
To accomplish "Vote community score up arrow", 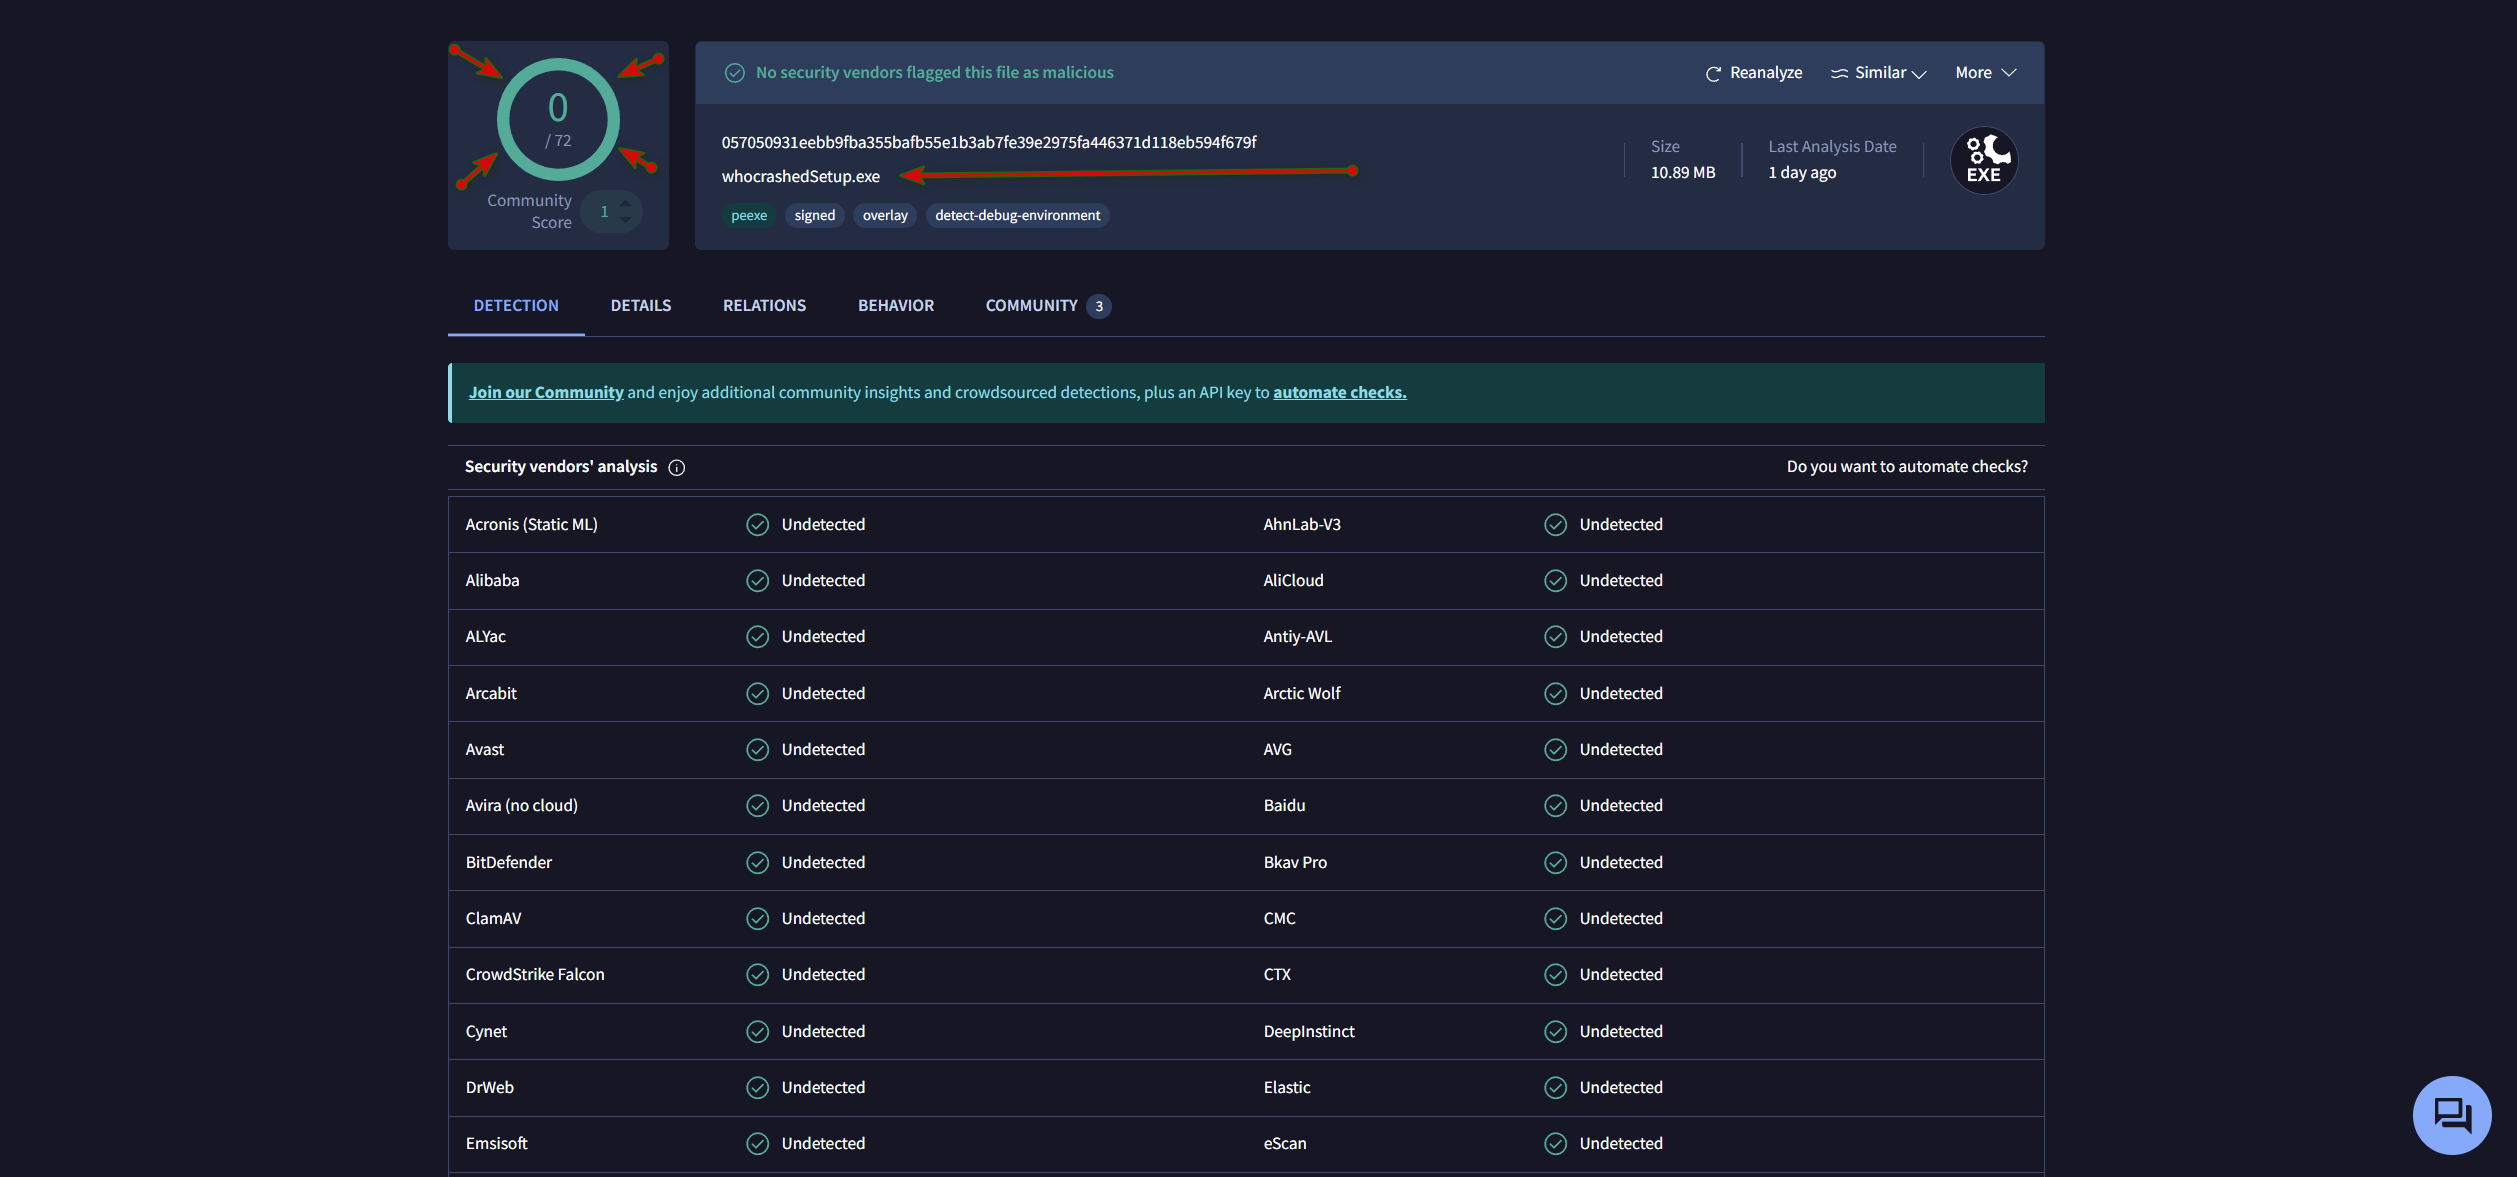I will coord(625,203).
